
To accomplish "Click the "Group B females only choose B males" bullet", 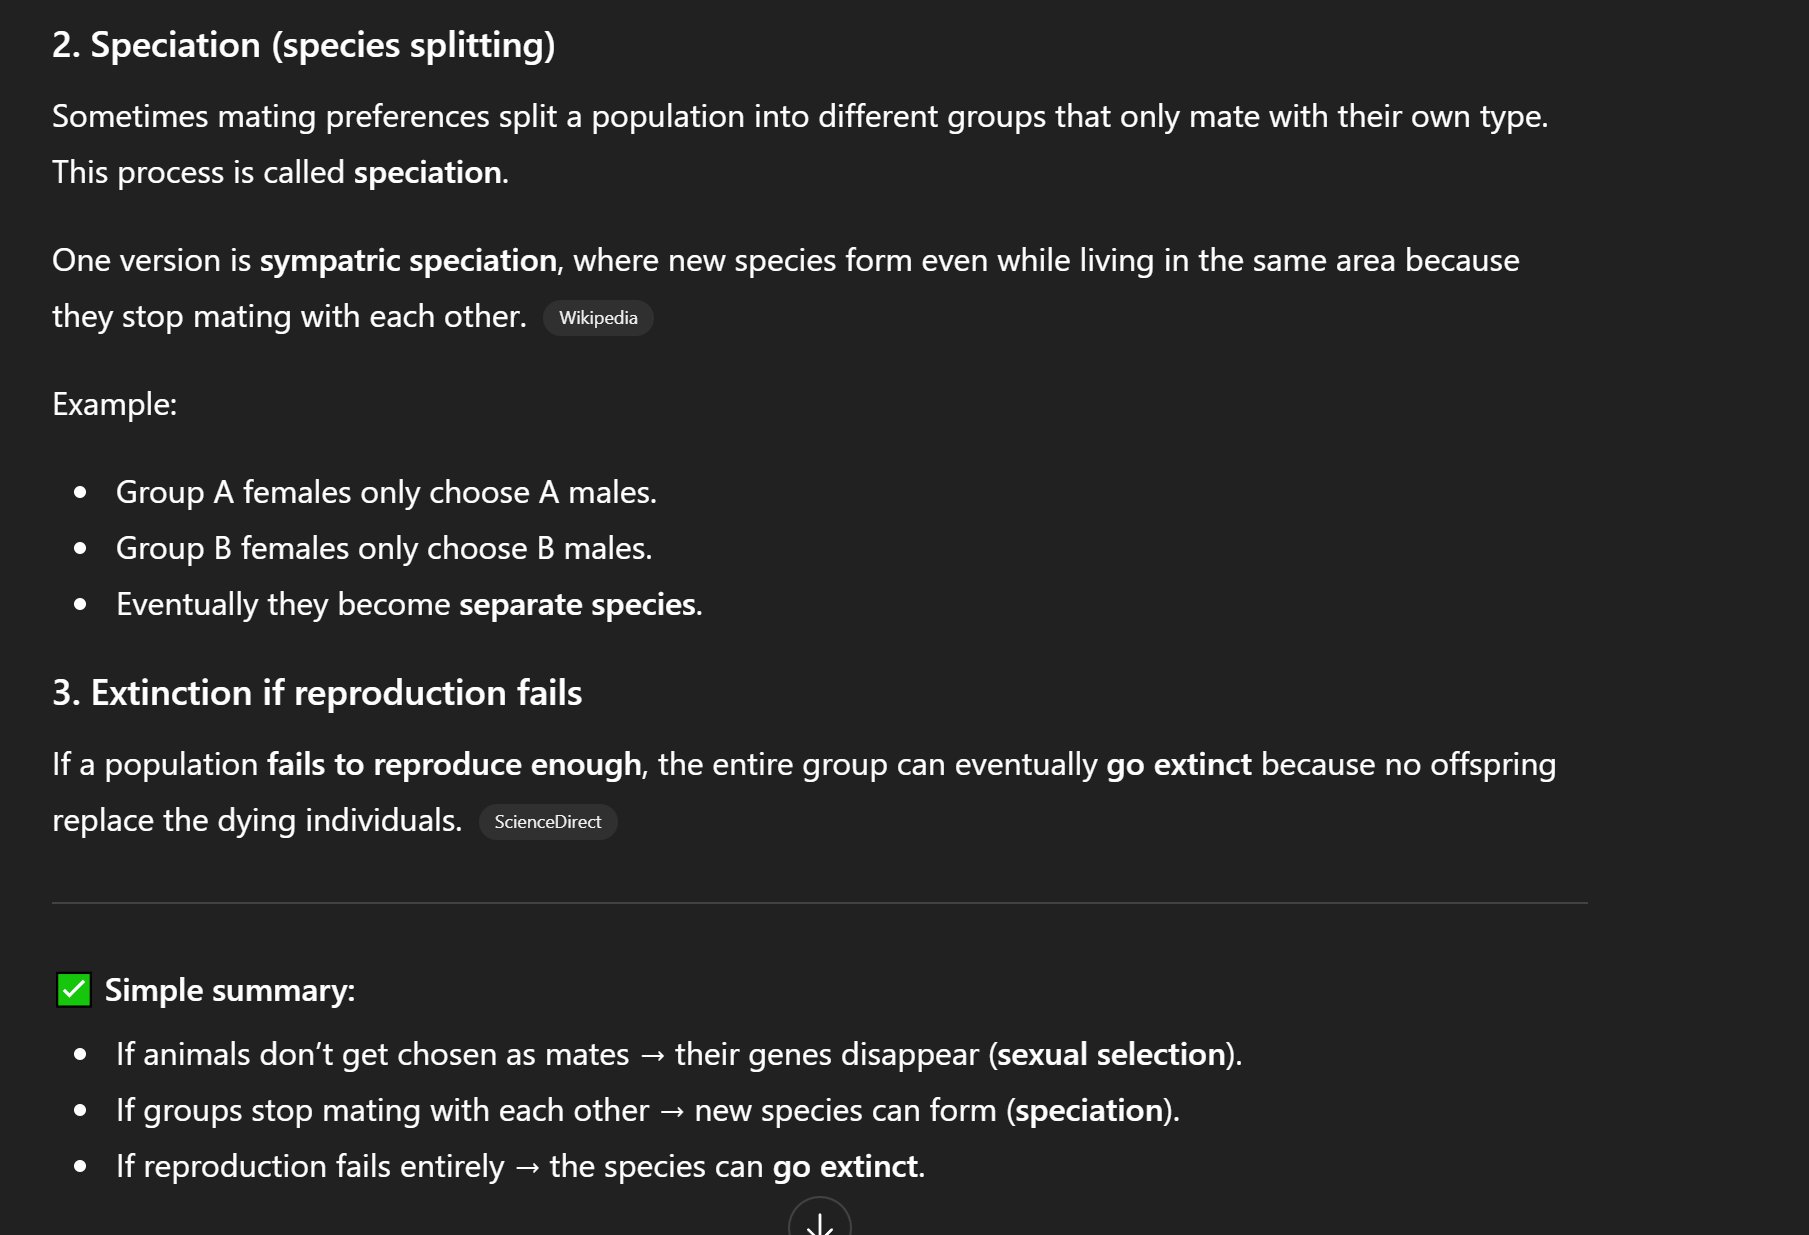I will point(384,548).
